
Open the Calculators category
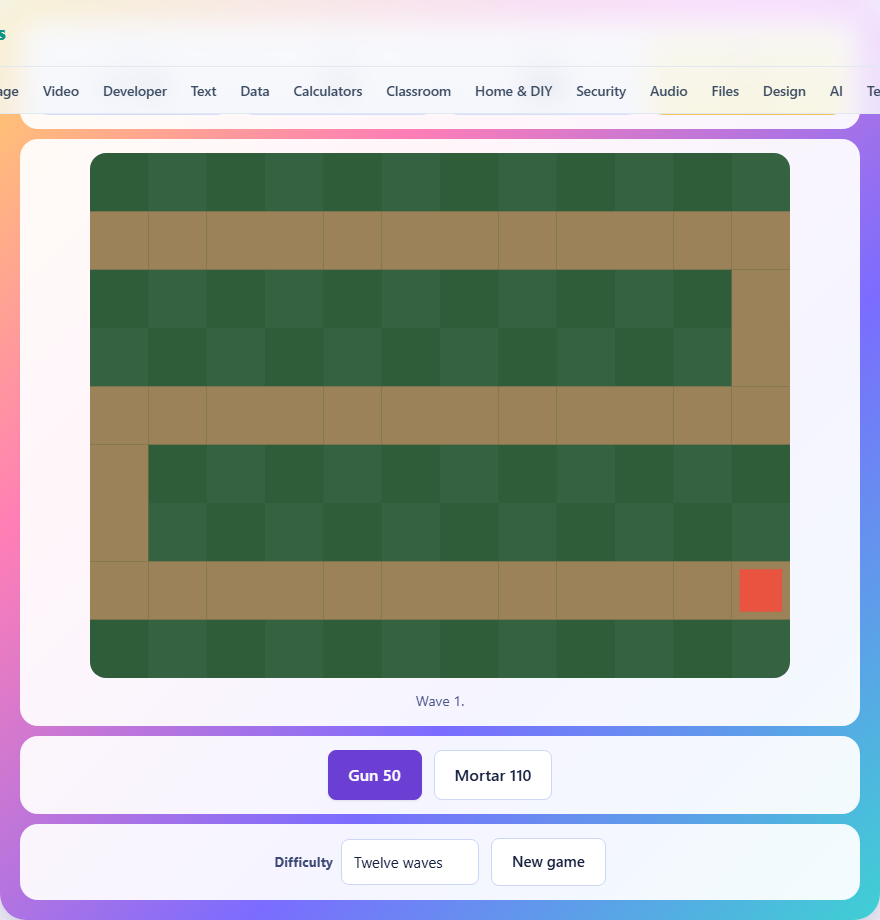click(328, 92)
